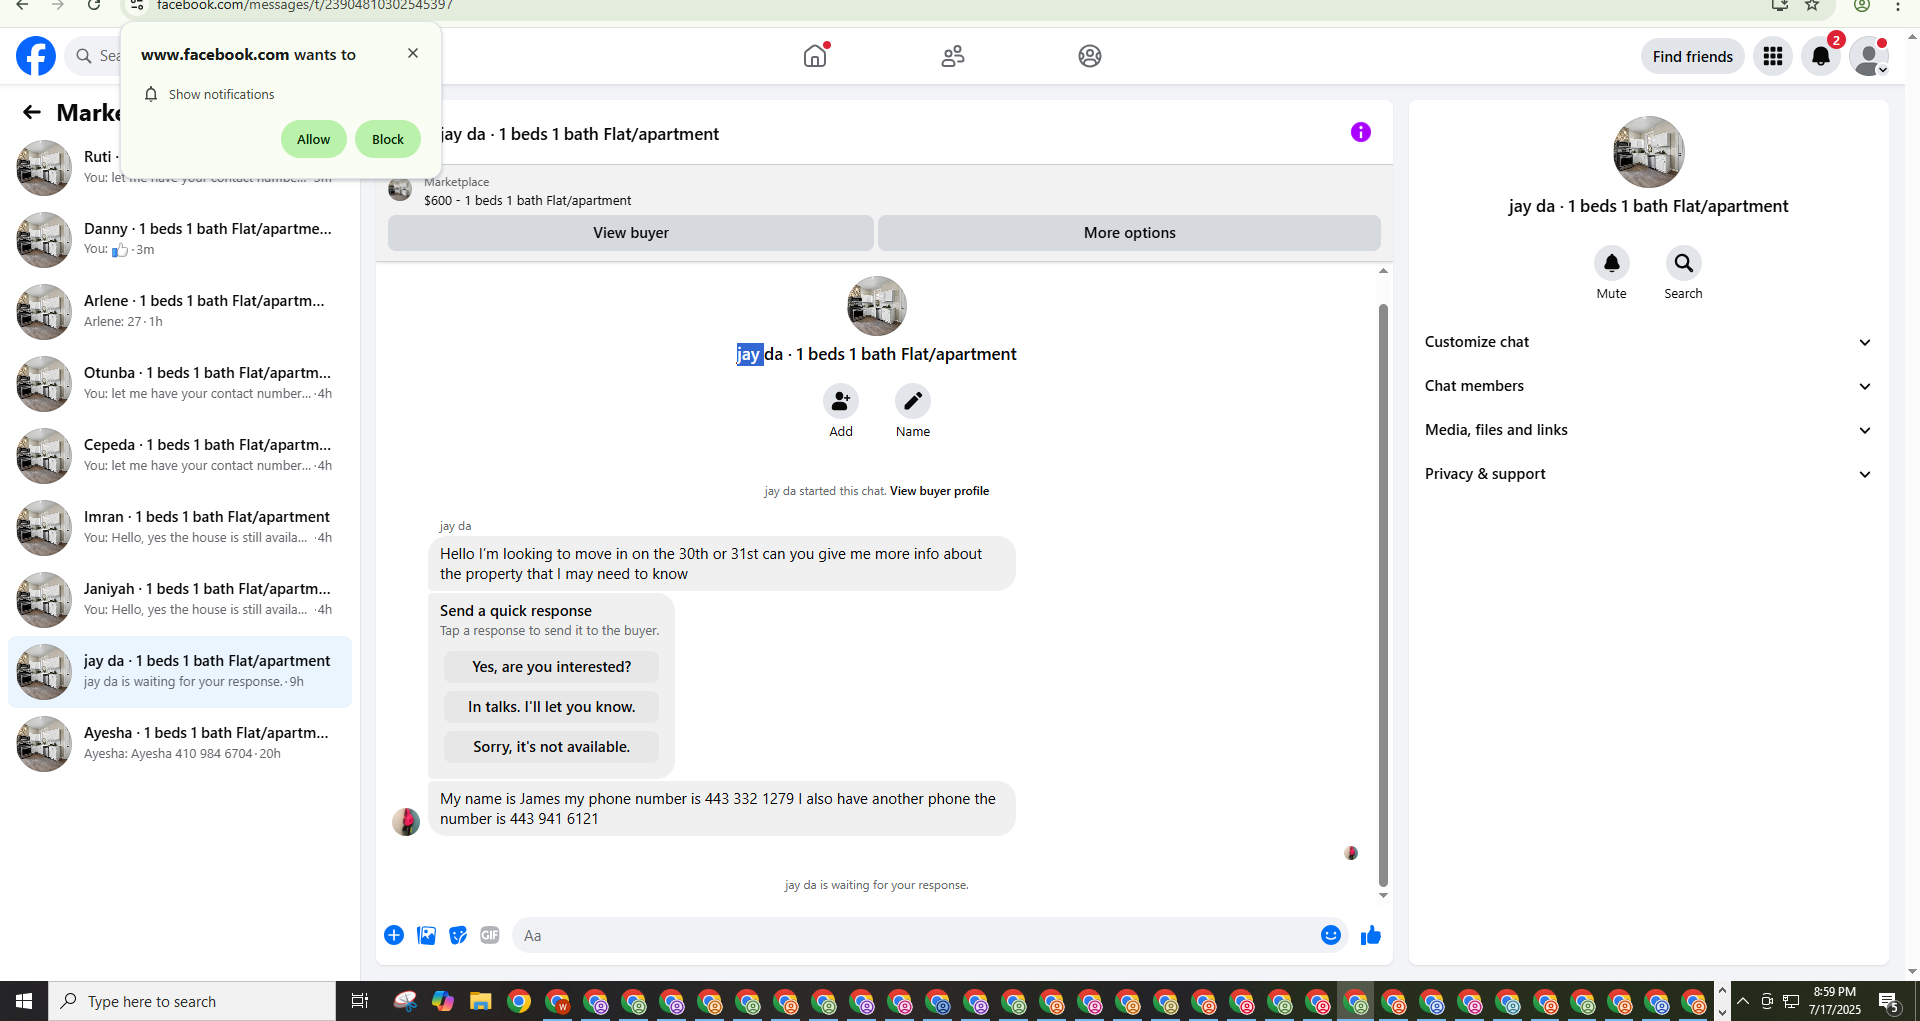Bookmark this page with star icon
This screenshot has width=1920, height=1021.
coord(1812,5)
